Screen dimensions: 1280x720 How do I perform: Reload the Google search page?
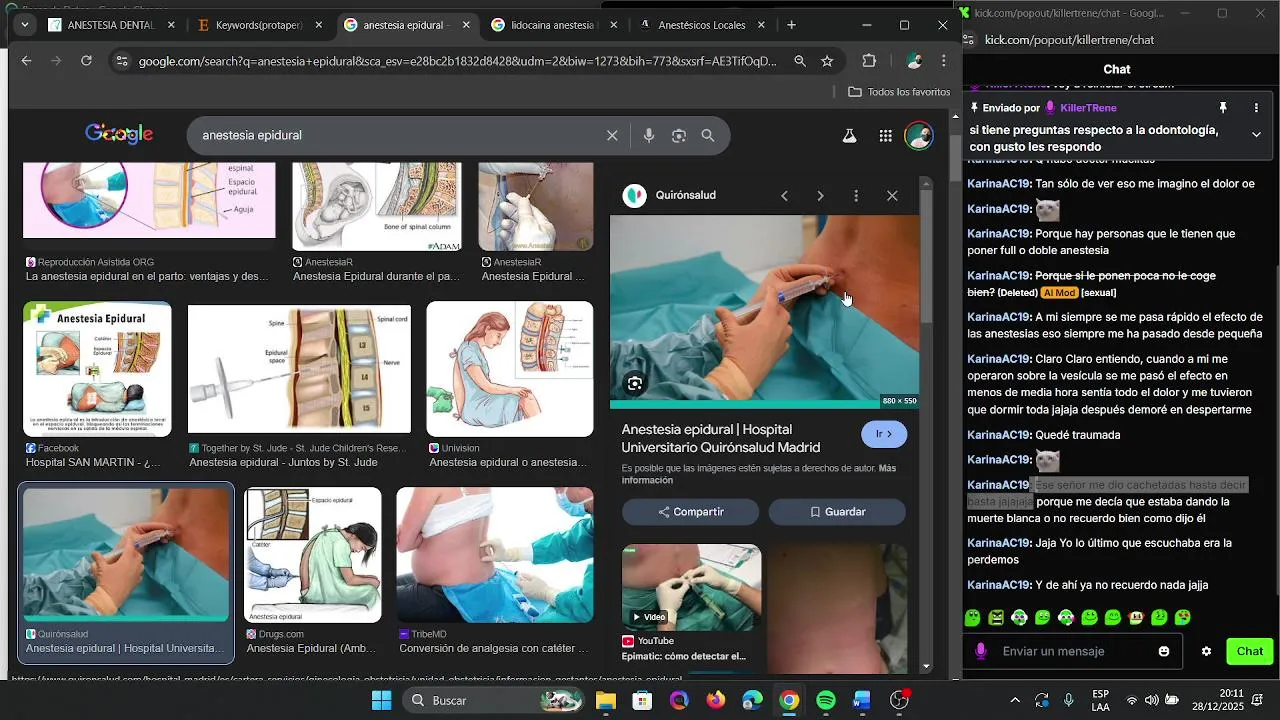click(x=86, y=61)
